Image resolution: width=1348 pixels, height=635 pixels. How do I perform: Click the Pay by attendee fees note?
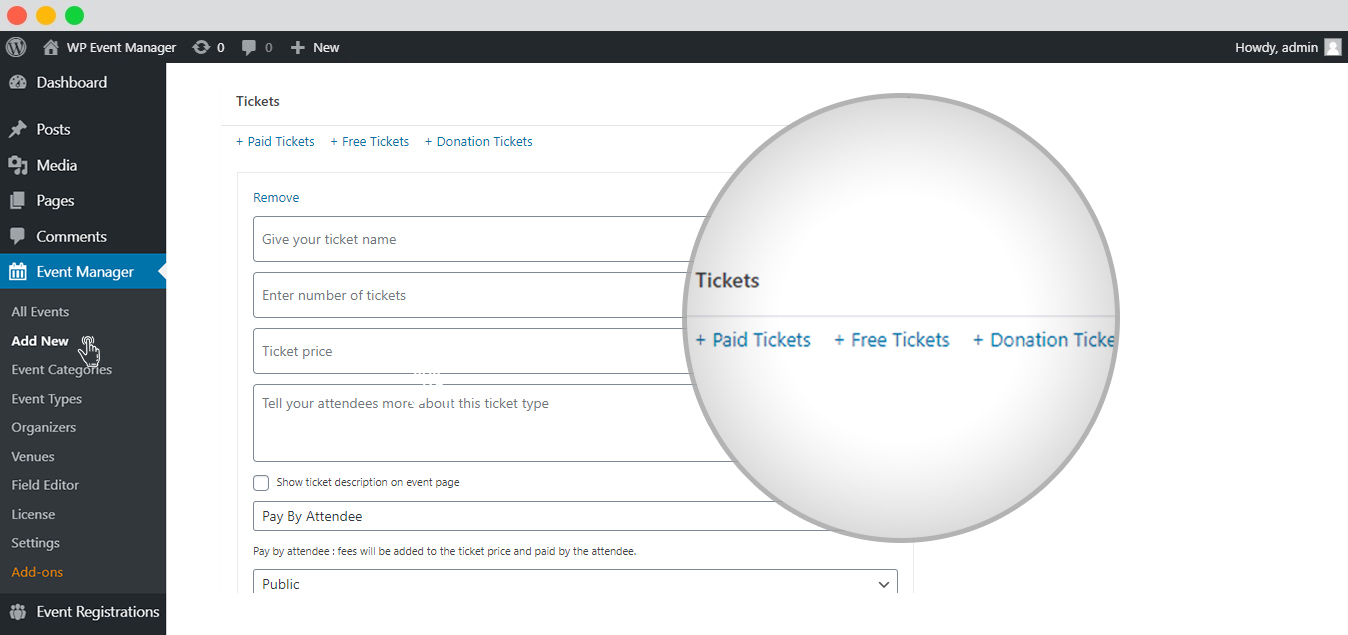tap(445, 551)
